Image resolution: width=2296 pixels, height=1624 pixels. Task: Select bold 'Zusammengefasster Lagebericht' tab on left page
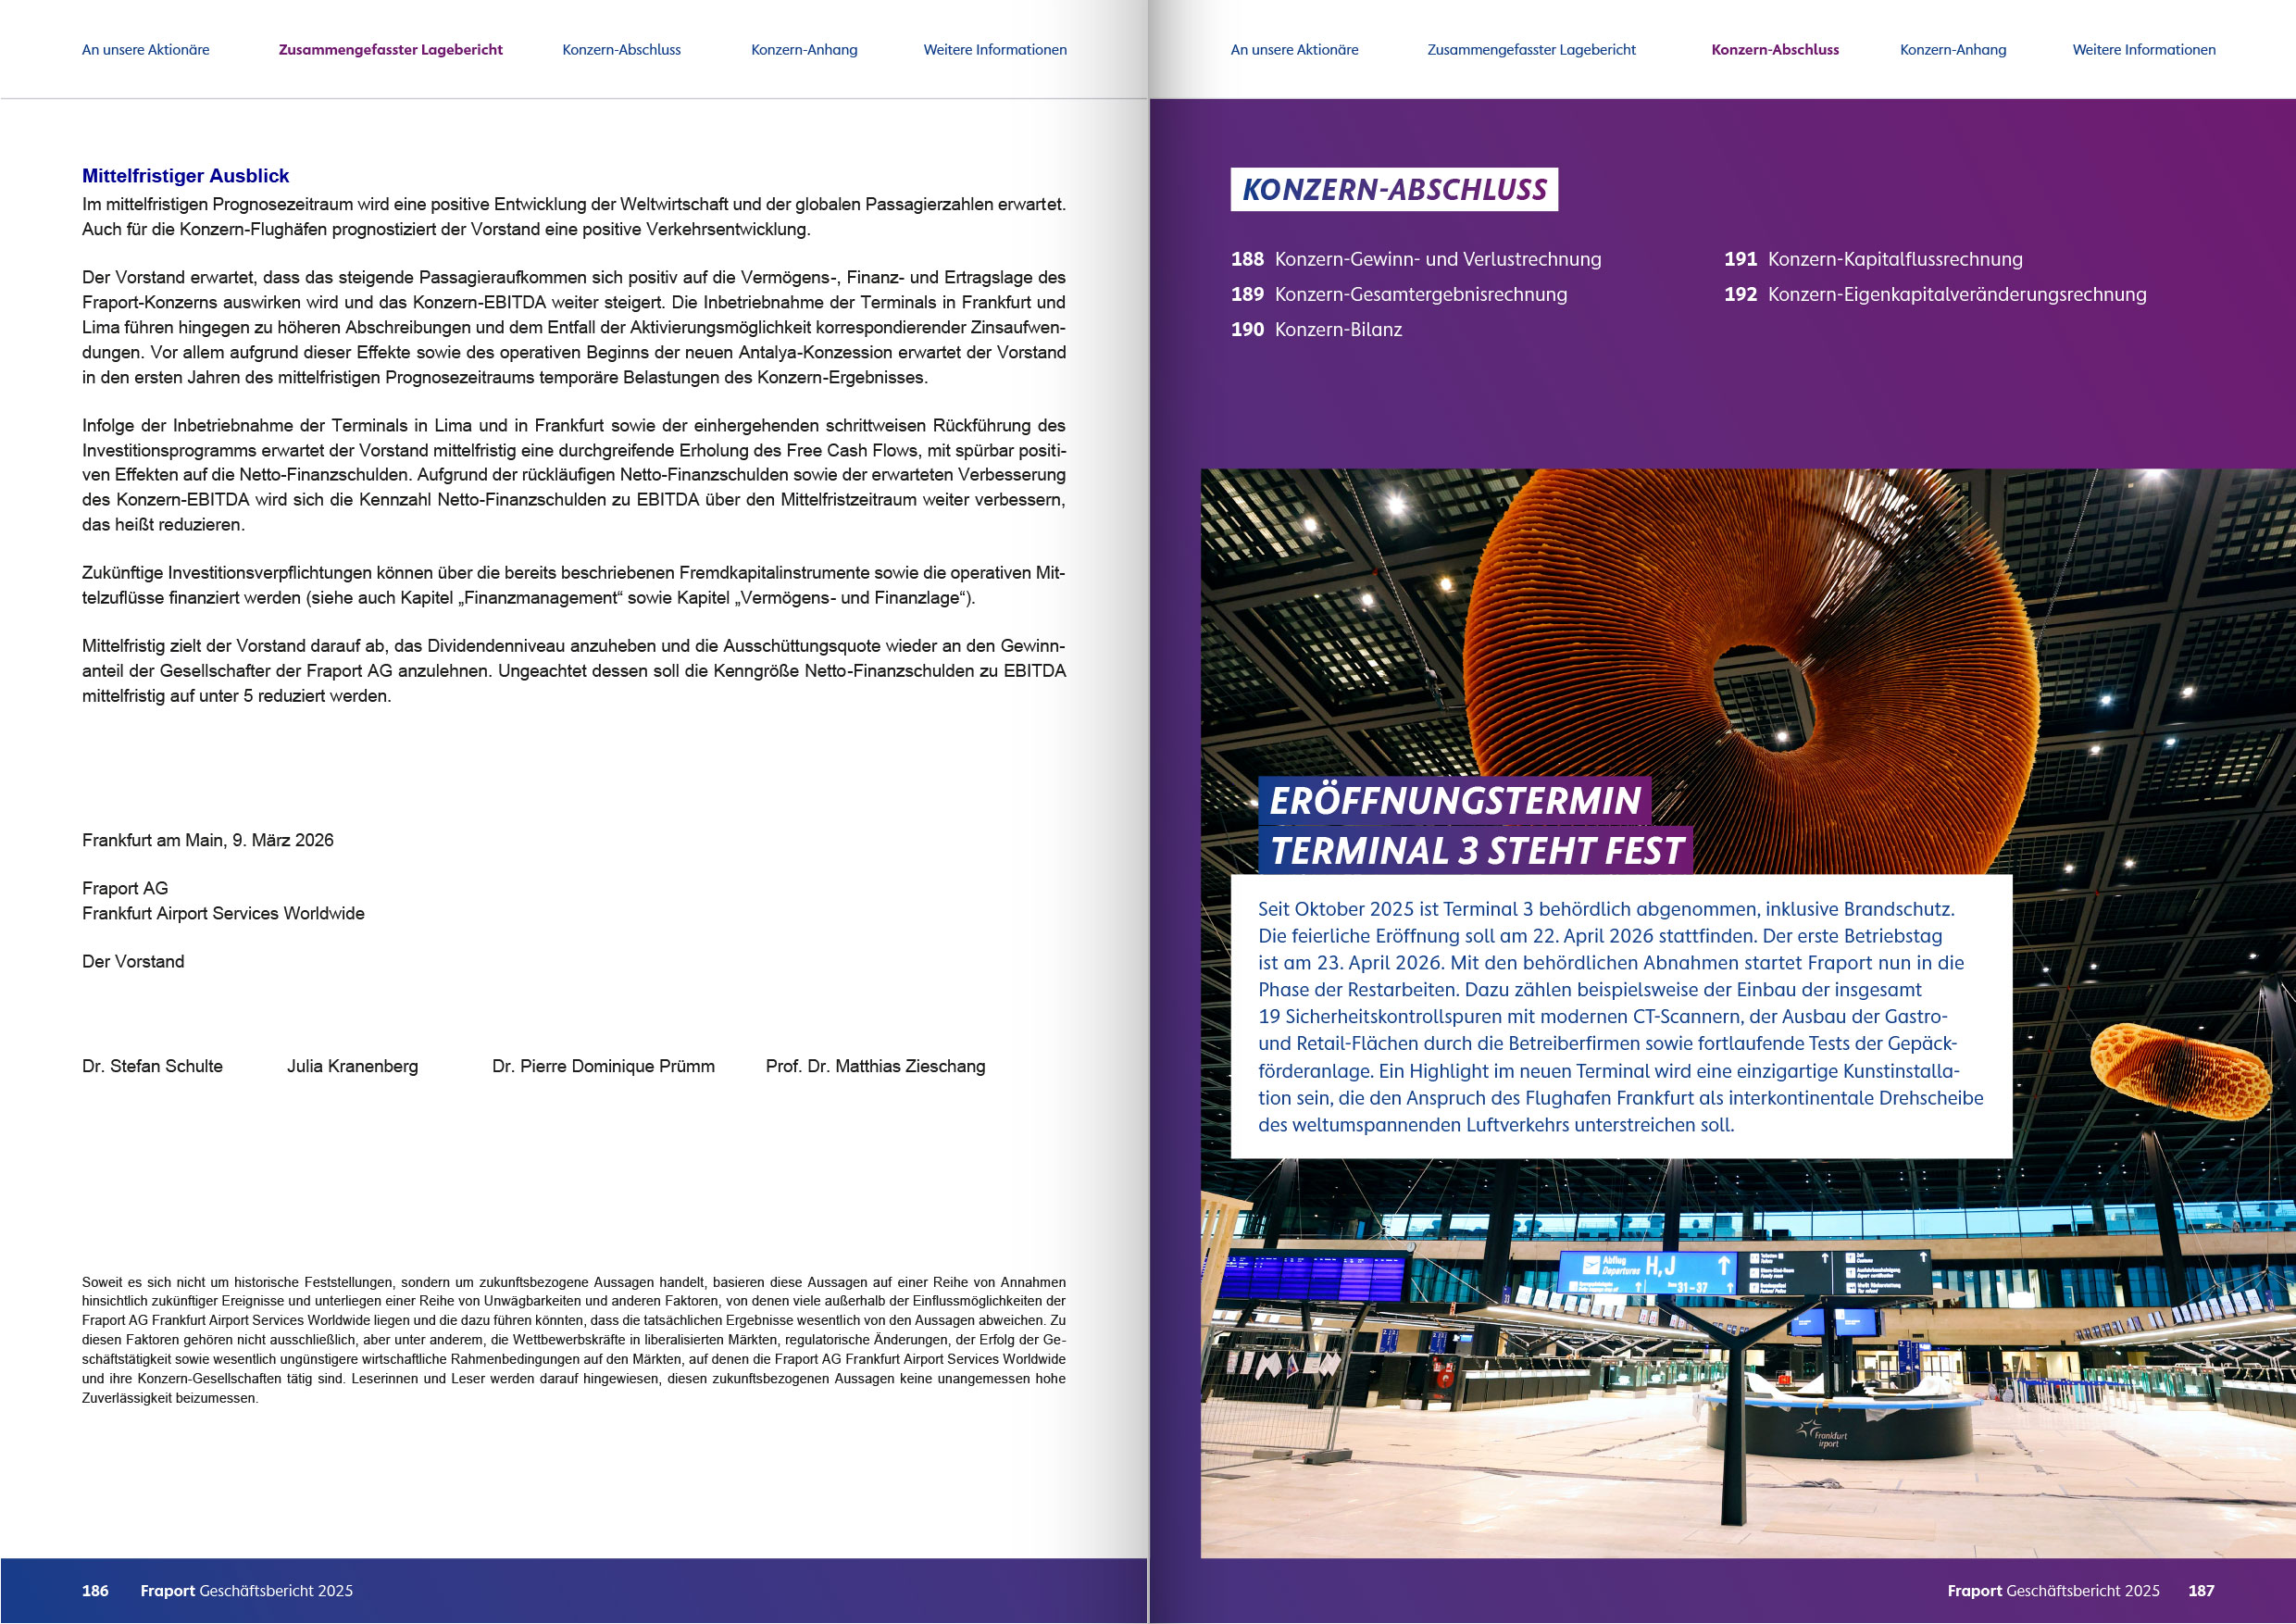point(390,50)
